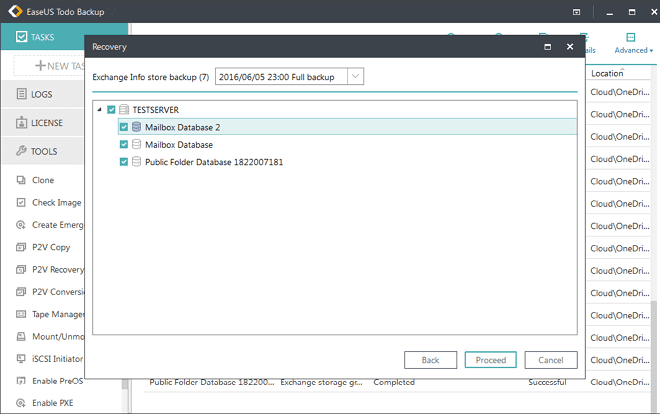The height and width of the screenshot is (414, 660).
Task: Click the main window tray menu icon
Action: click(x=577, y=12)
